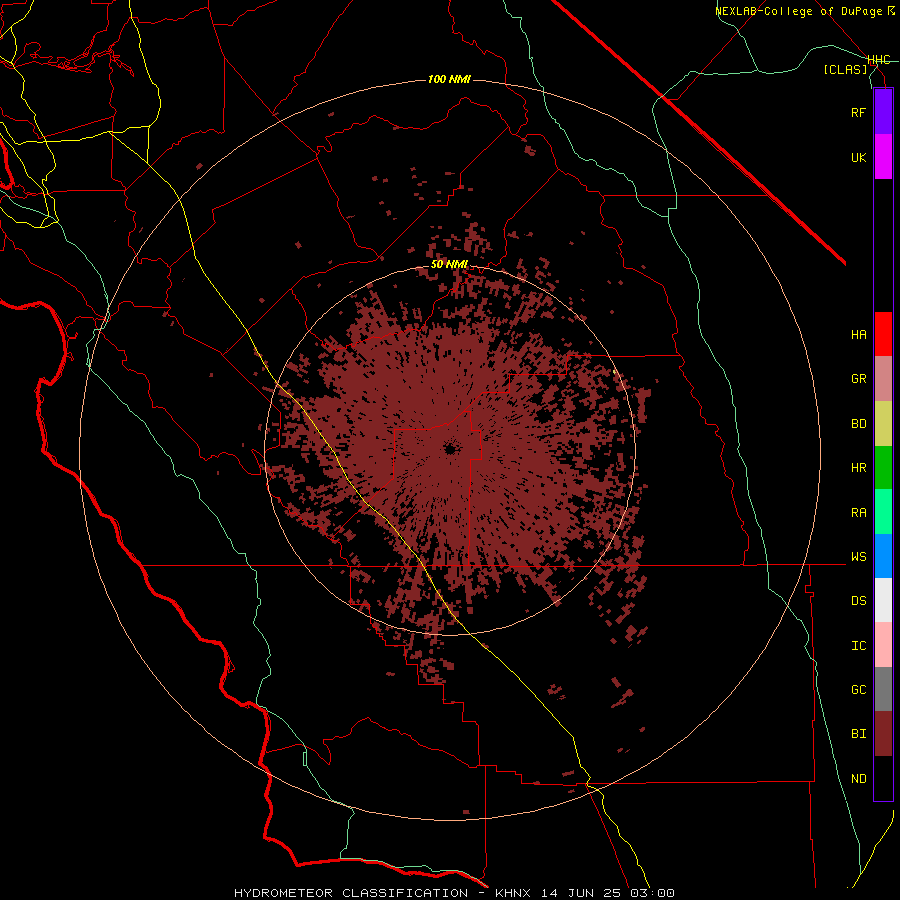Click the GR legend label
The image size is (900, 900).
pos(858,379)
